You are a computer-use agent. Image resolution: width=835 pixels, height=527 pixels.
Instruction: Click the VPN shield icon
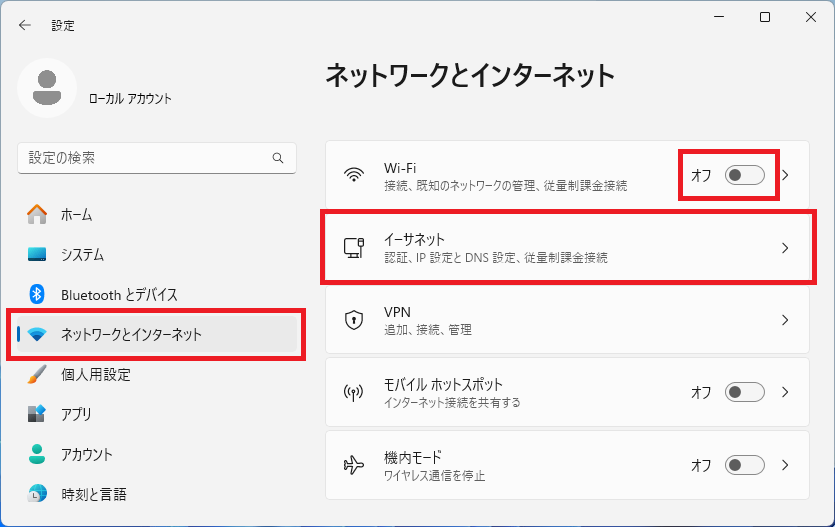pos(354,320)
